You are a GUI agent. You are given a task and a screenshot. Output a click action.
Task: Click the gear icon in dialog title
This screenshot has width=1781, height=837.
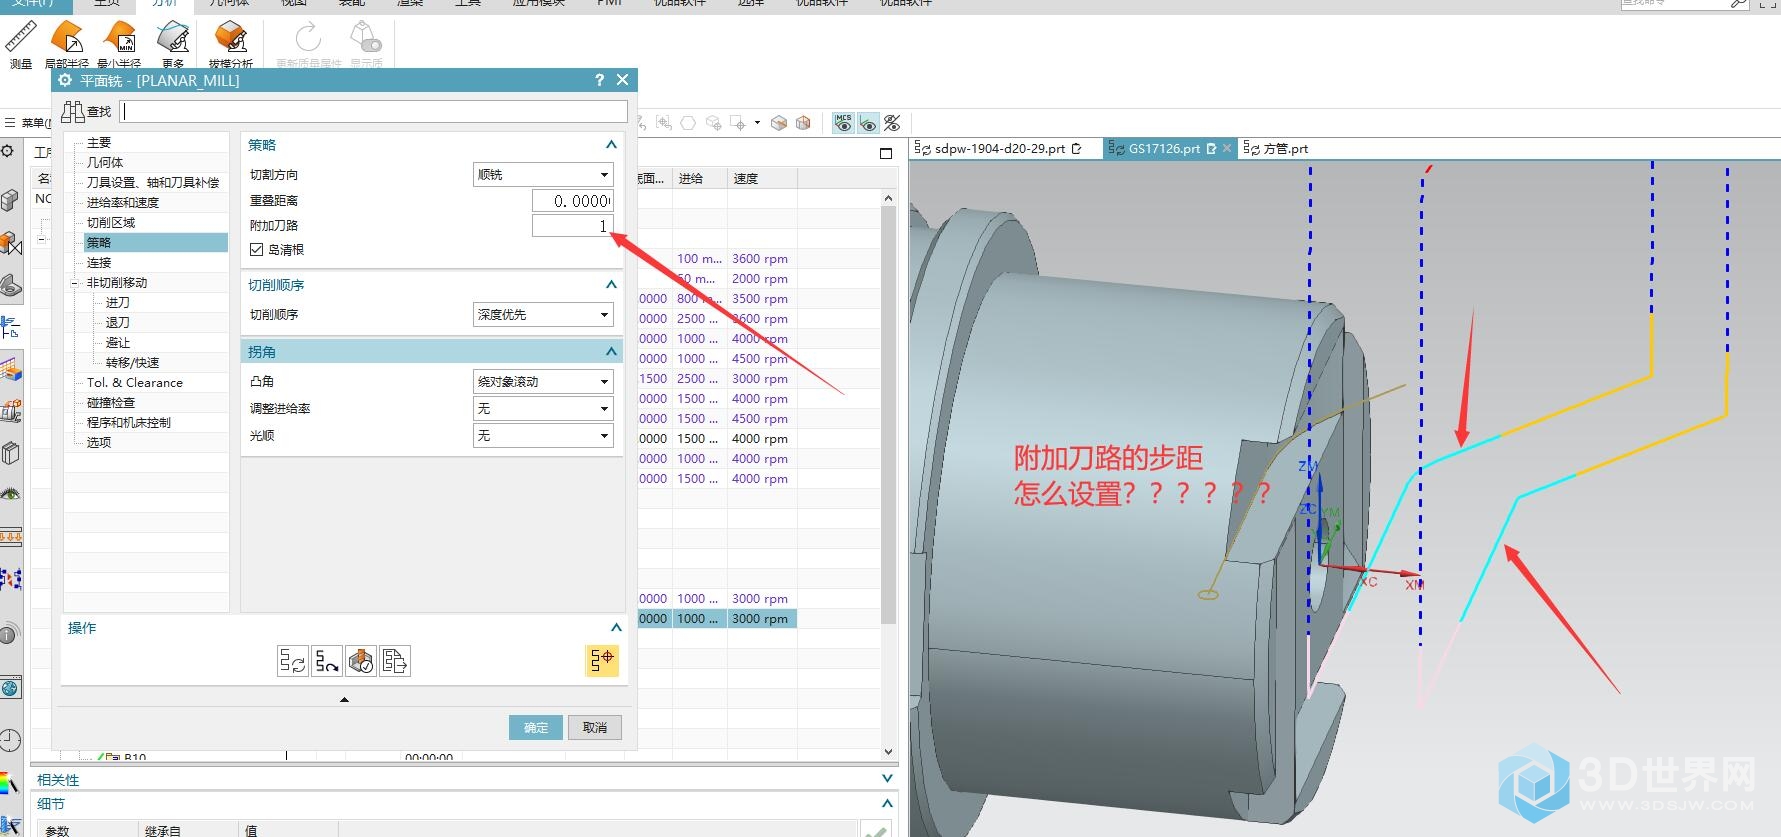tap(66, 80)
